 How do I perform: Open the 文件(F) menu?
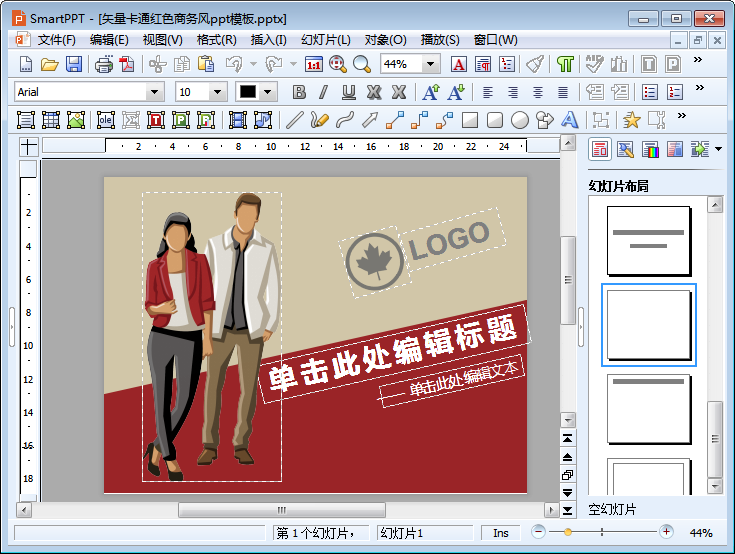pyautogui.click(x=56, y=40)
